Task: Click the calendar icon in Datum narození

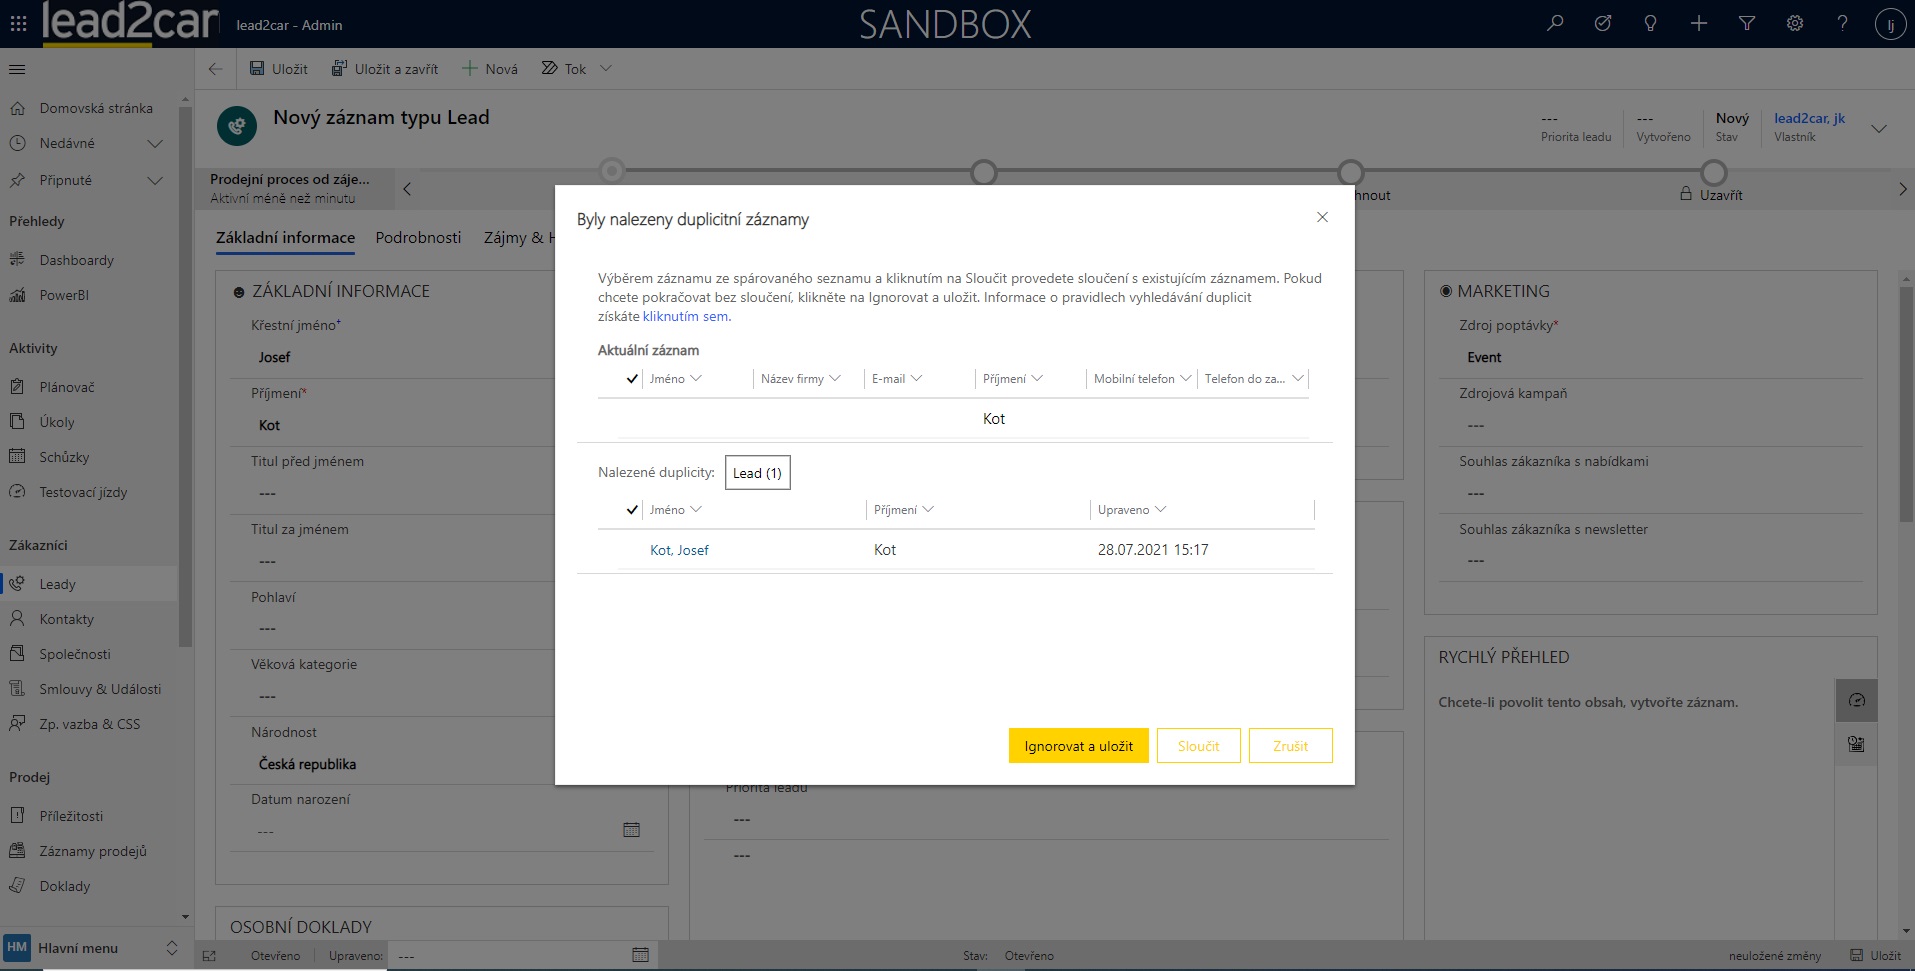Action: [x=631, y=830]
